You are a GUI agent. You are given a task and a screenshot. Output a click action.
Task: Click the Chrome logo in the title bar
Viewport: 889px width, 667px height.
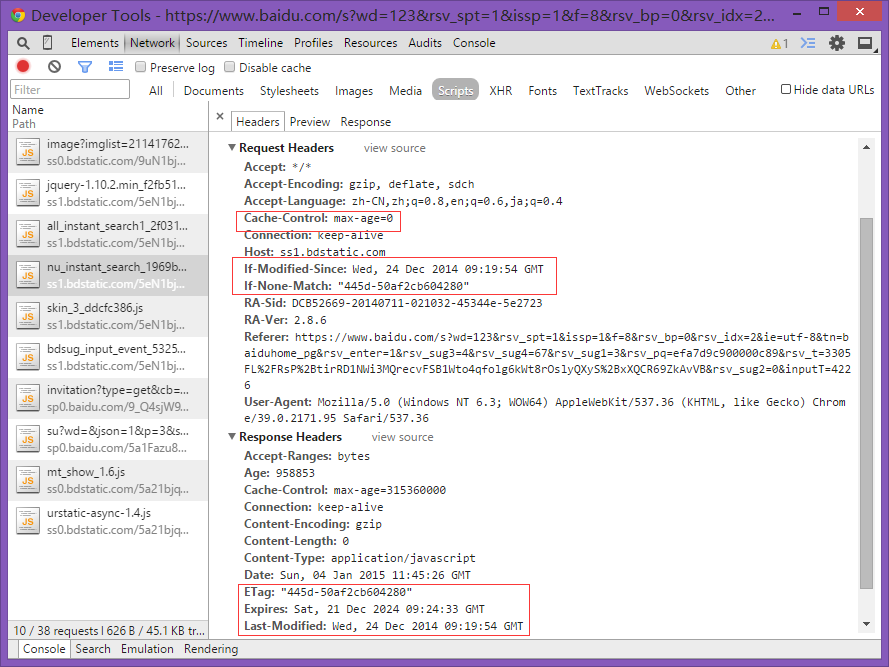coord(18,15)
